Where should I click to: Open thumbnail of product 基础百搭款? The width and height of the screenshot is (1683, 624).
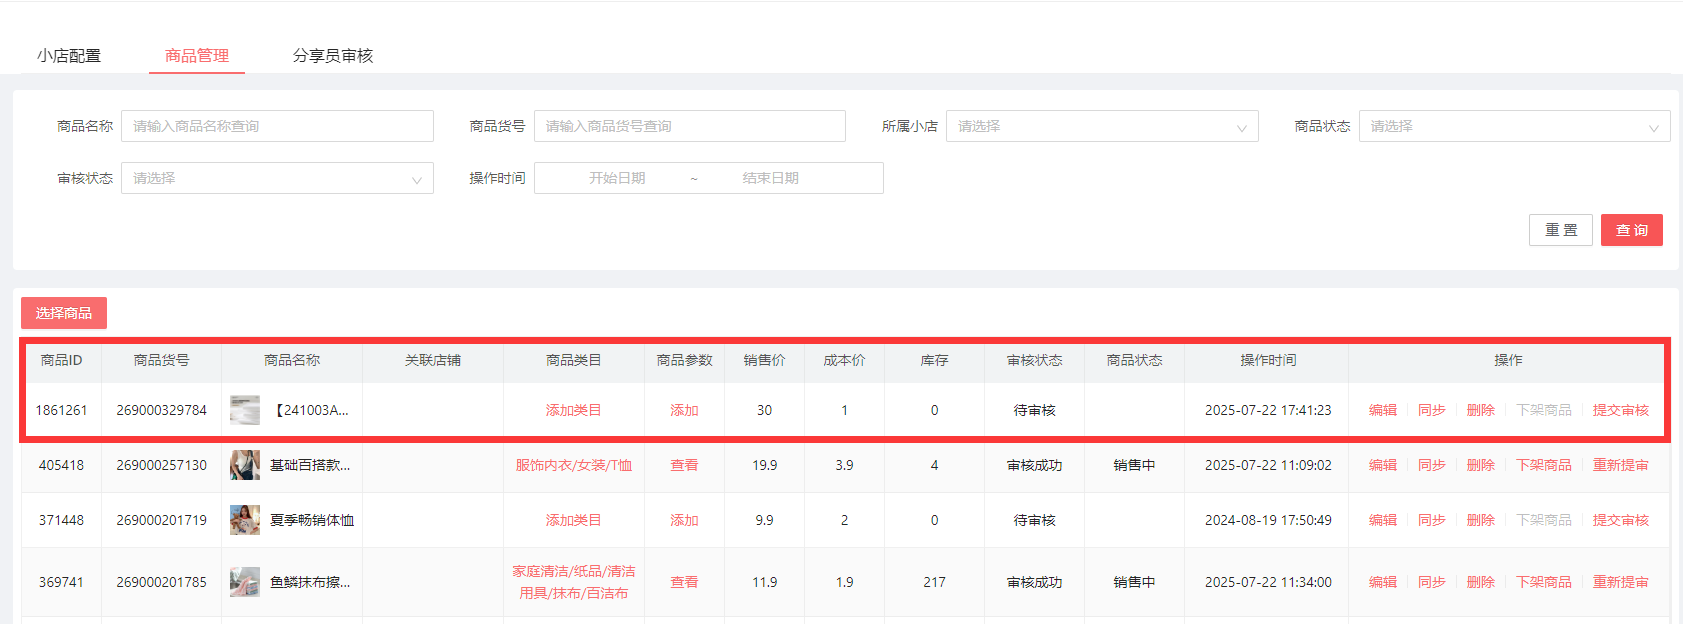tap(245, 465)
